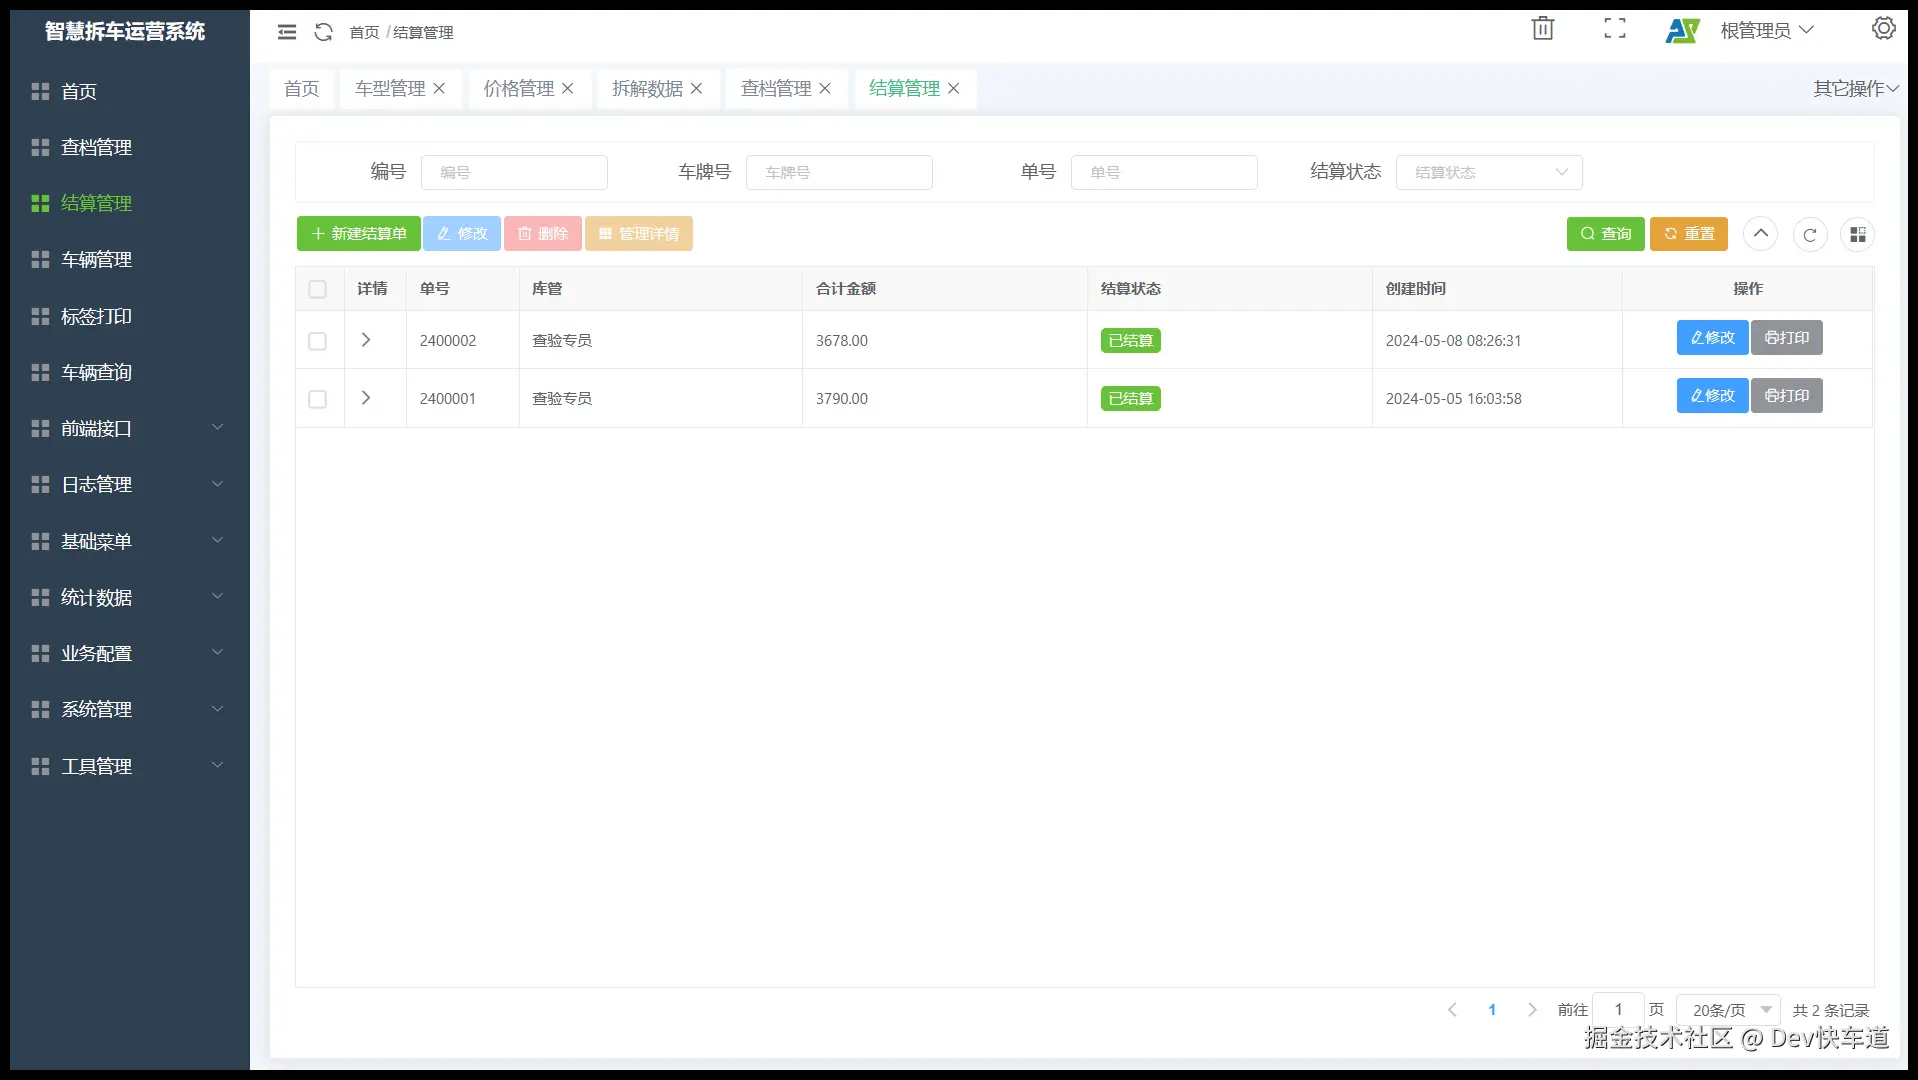The height and width of the screenshot is (1080, 1918).
Task: Click the orange 重置 button
Action: point(1689,234)
